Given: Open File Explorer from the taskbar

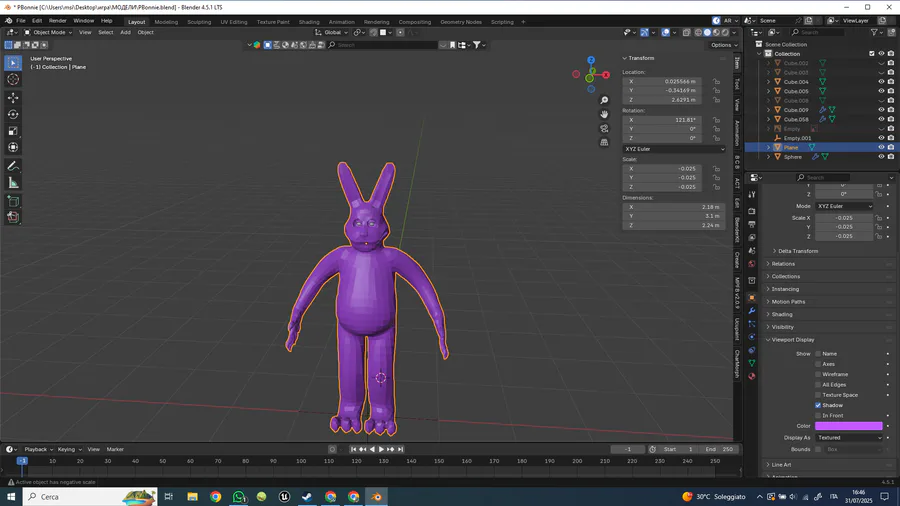Looking at the screenshot, I should 192,497.
